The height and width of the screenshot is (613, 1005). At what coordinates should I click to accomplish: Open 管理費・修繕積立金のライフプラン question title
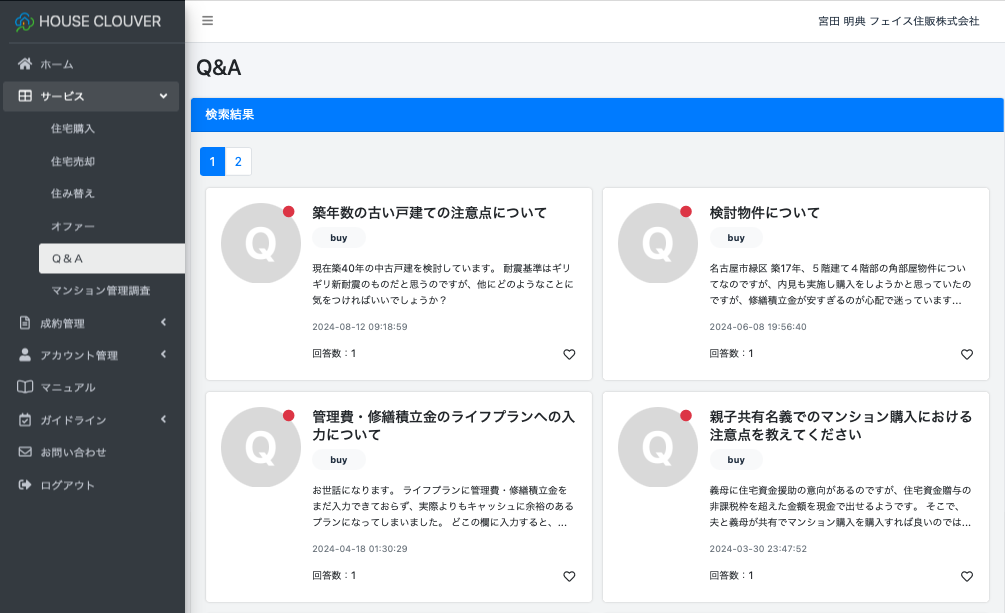444,425
